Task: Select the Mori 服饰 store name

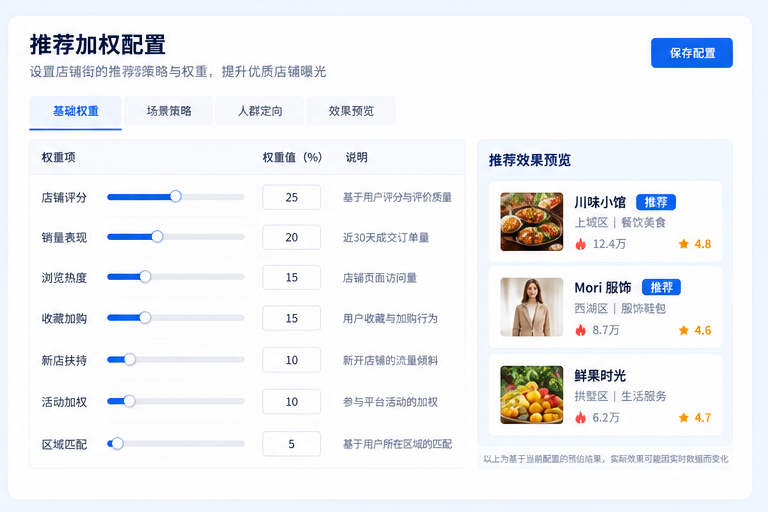Action: (603, 288)
